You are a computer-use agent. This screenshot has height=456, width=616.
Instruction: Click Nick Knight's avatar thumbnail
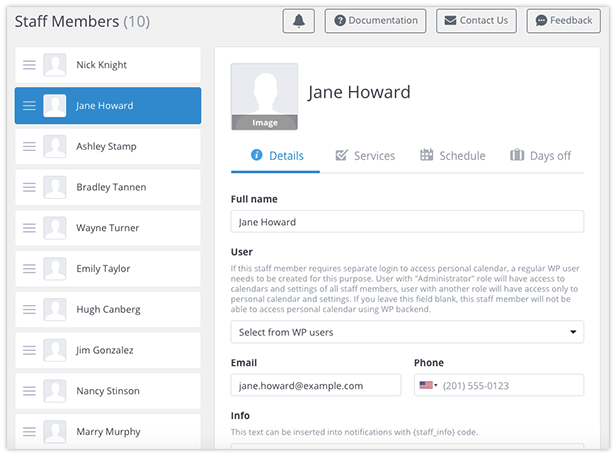tap(55, 65)
